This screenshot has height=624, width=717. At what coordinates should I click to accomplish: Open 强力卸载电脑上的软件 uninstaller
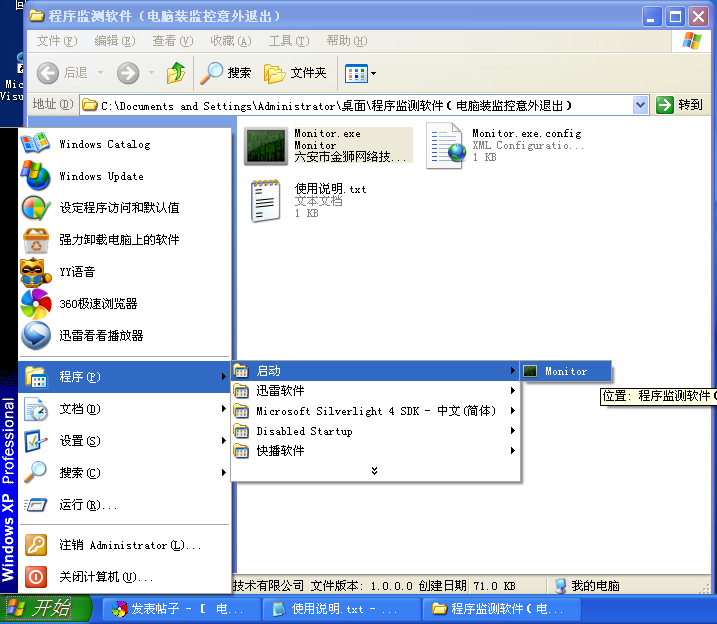click(124, 240)
